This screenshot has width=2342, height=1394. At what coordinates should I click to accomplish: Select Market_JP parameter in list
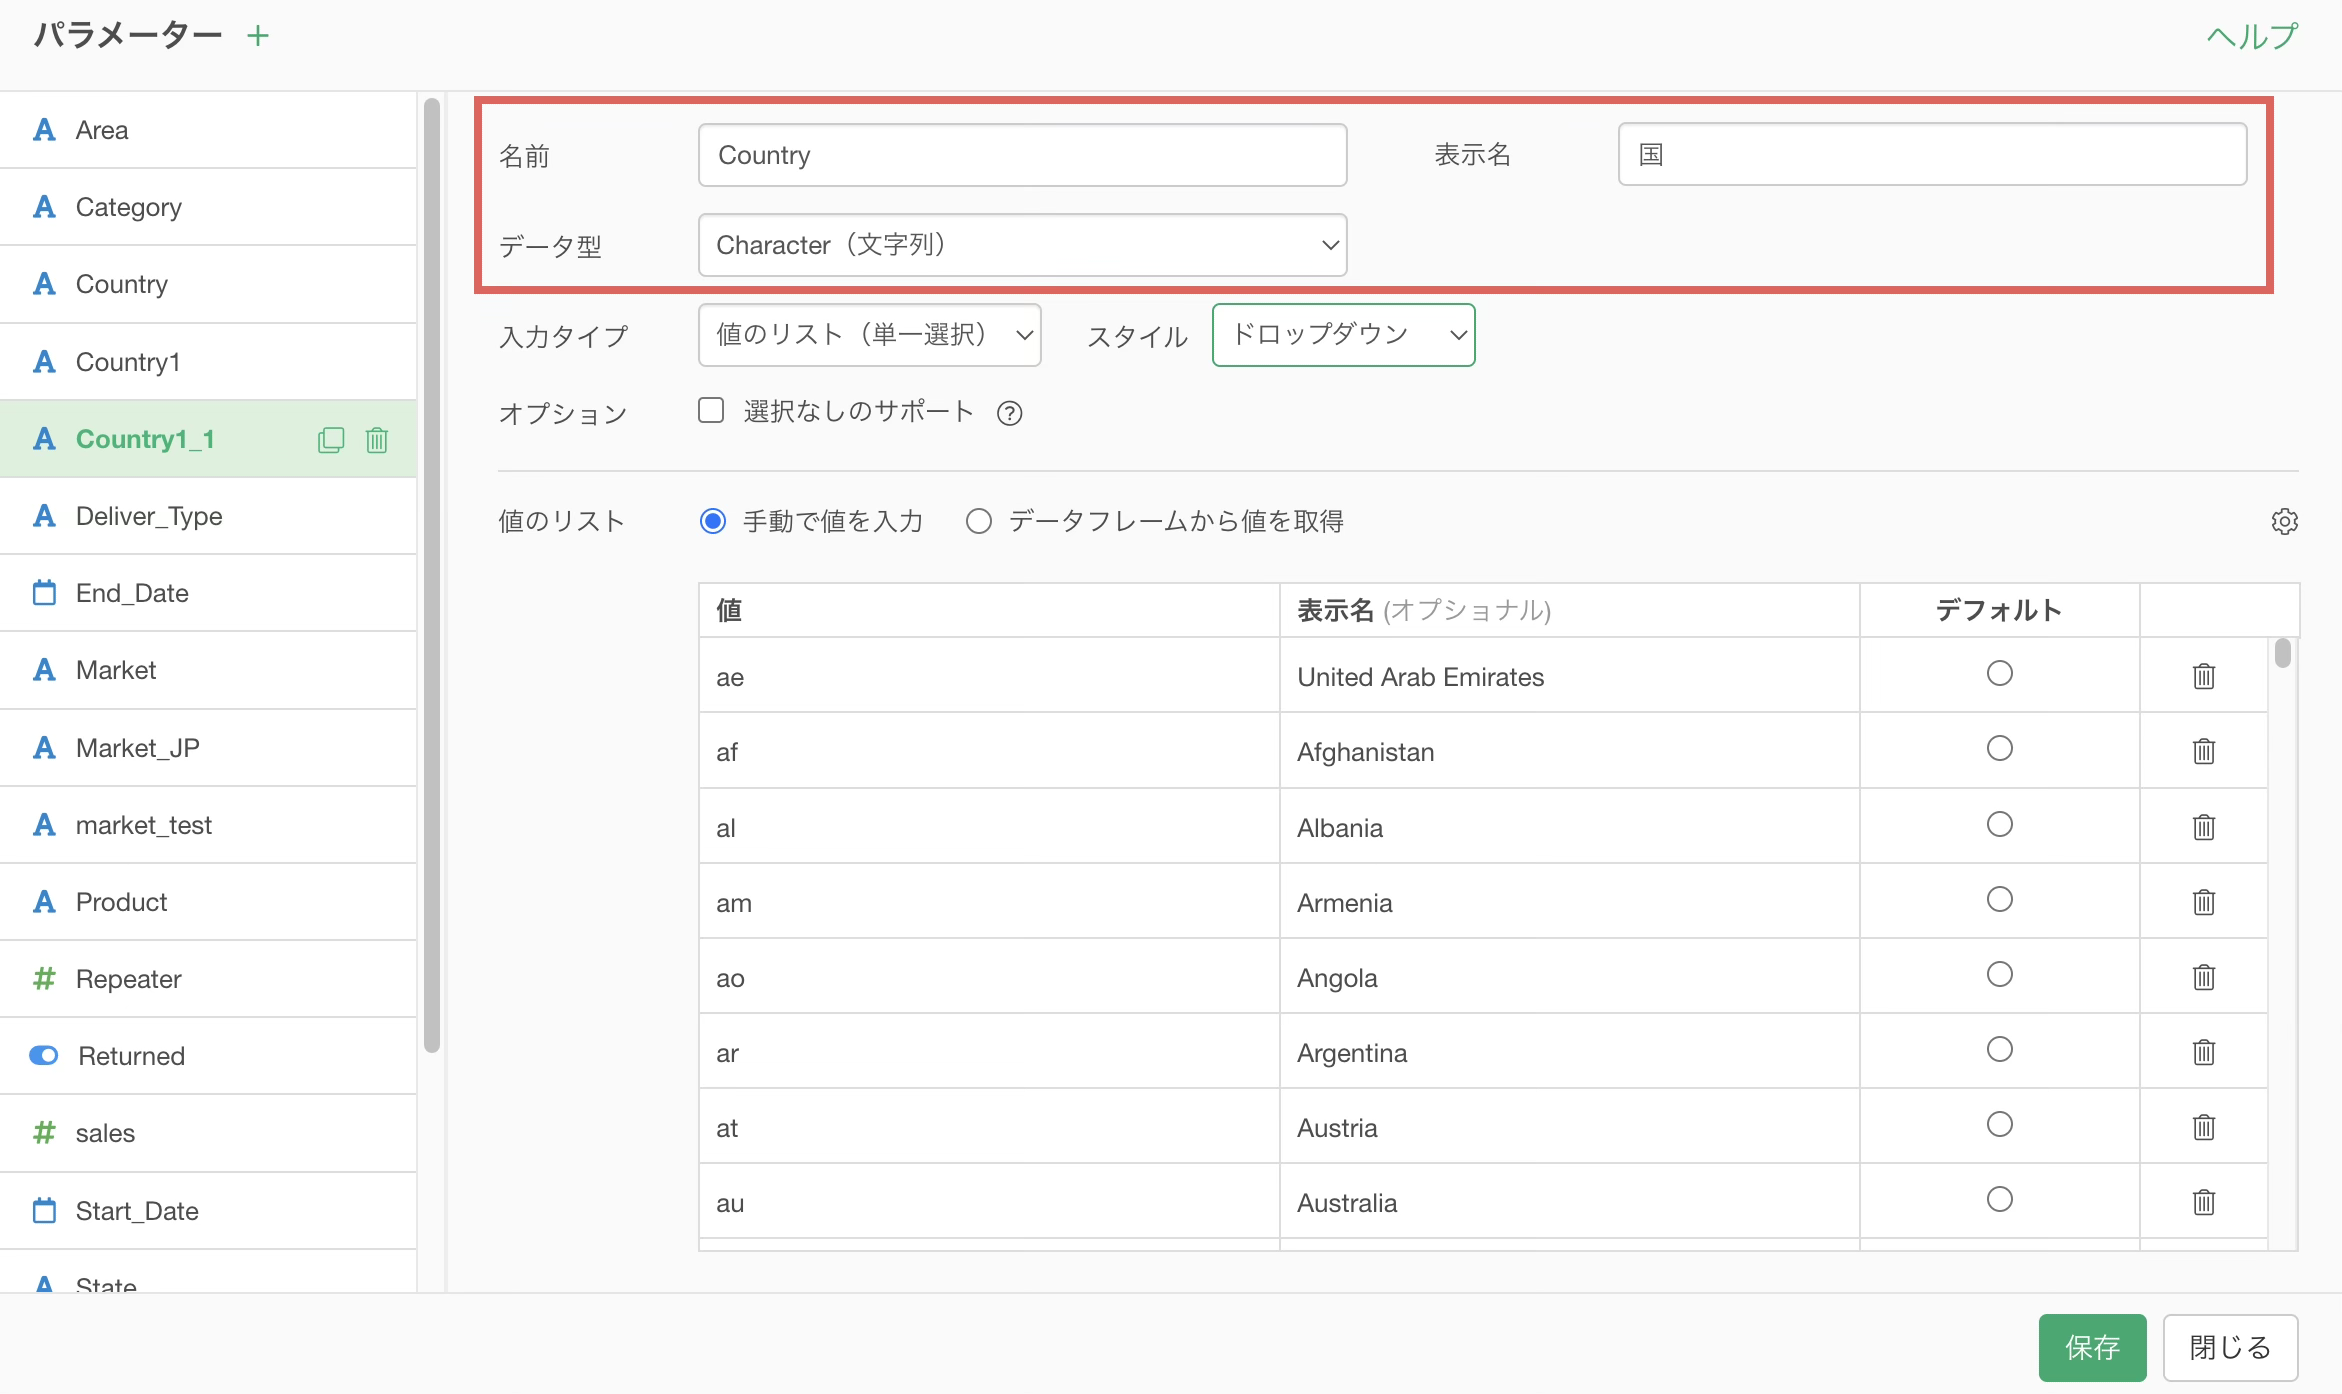point(208,748)
